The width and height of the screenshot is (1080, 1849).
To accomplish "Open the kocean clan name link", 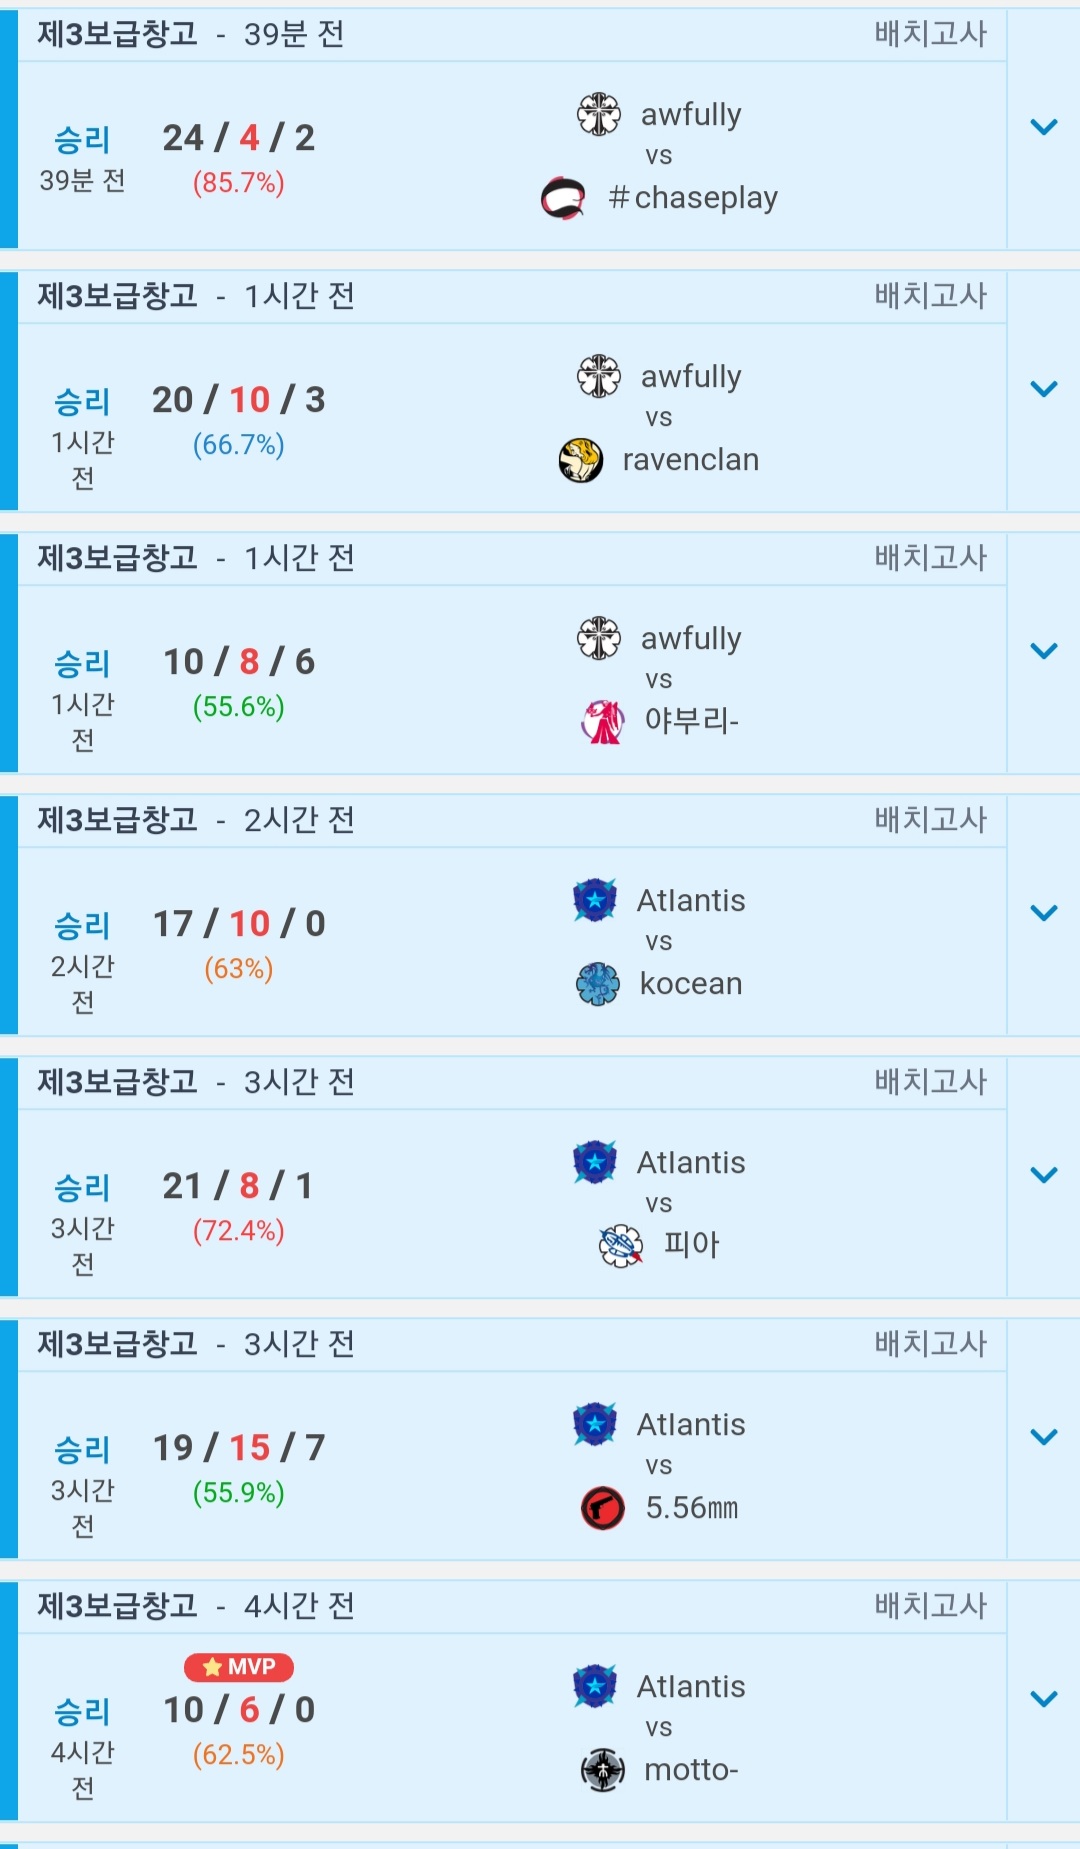I will tap(690, 984).
